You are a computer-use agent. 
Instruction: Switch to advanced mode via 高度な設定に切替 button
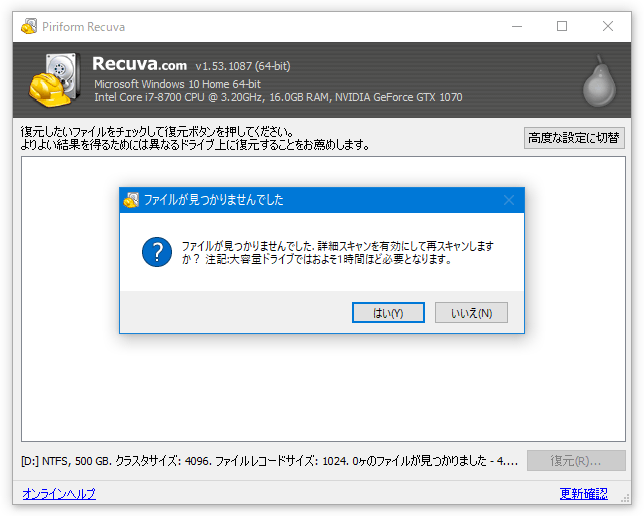click(x=574, y=138)
